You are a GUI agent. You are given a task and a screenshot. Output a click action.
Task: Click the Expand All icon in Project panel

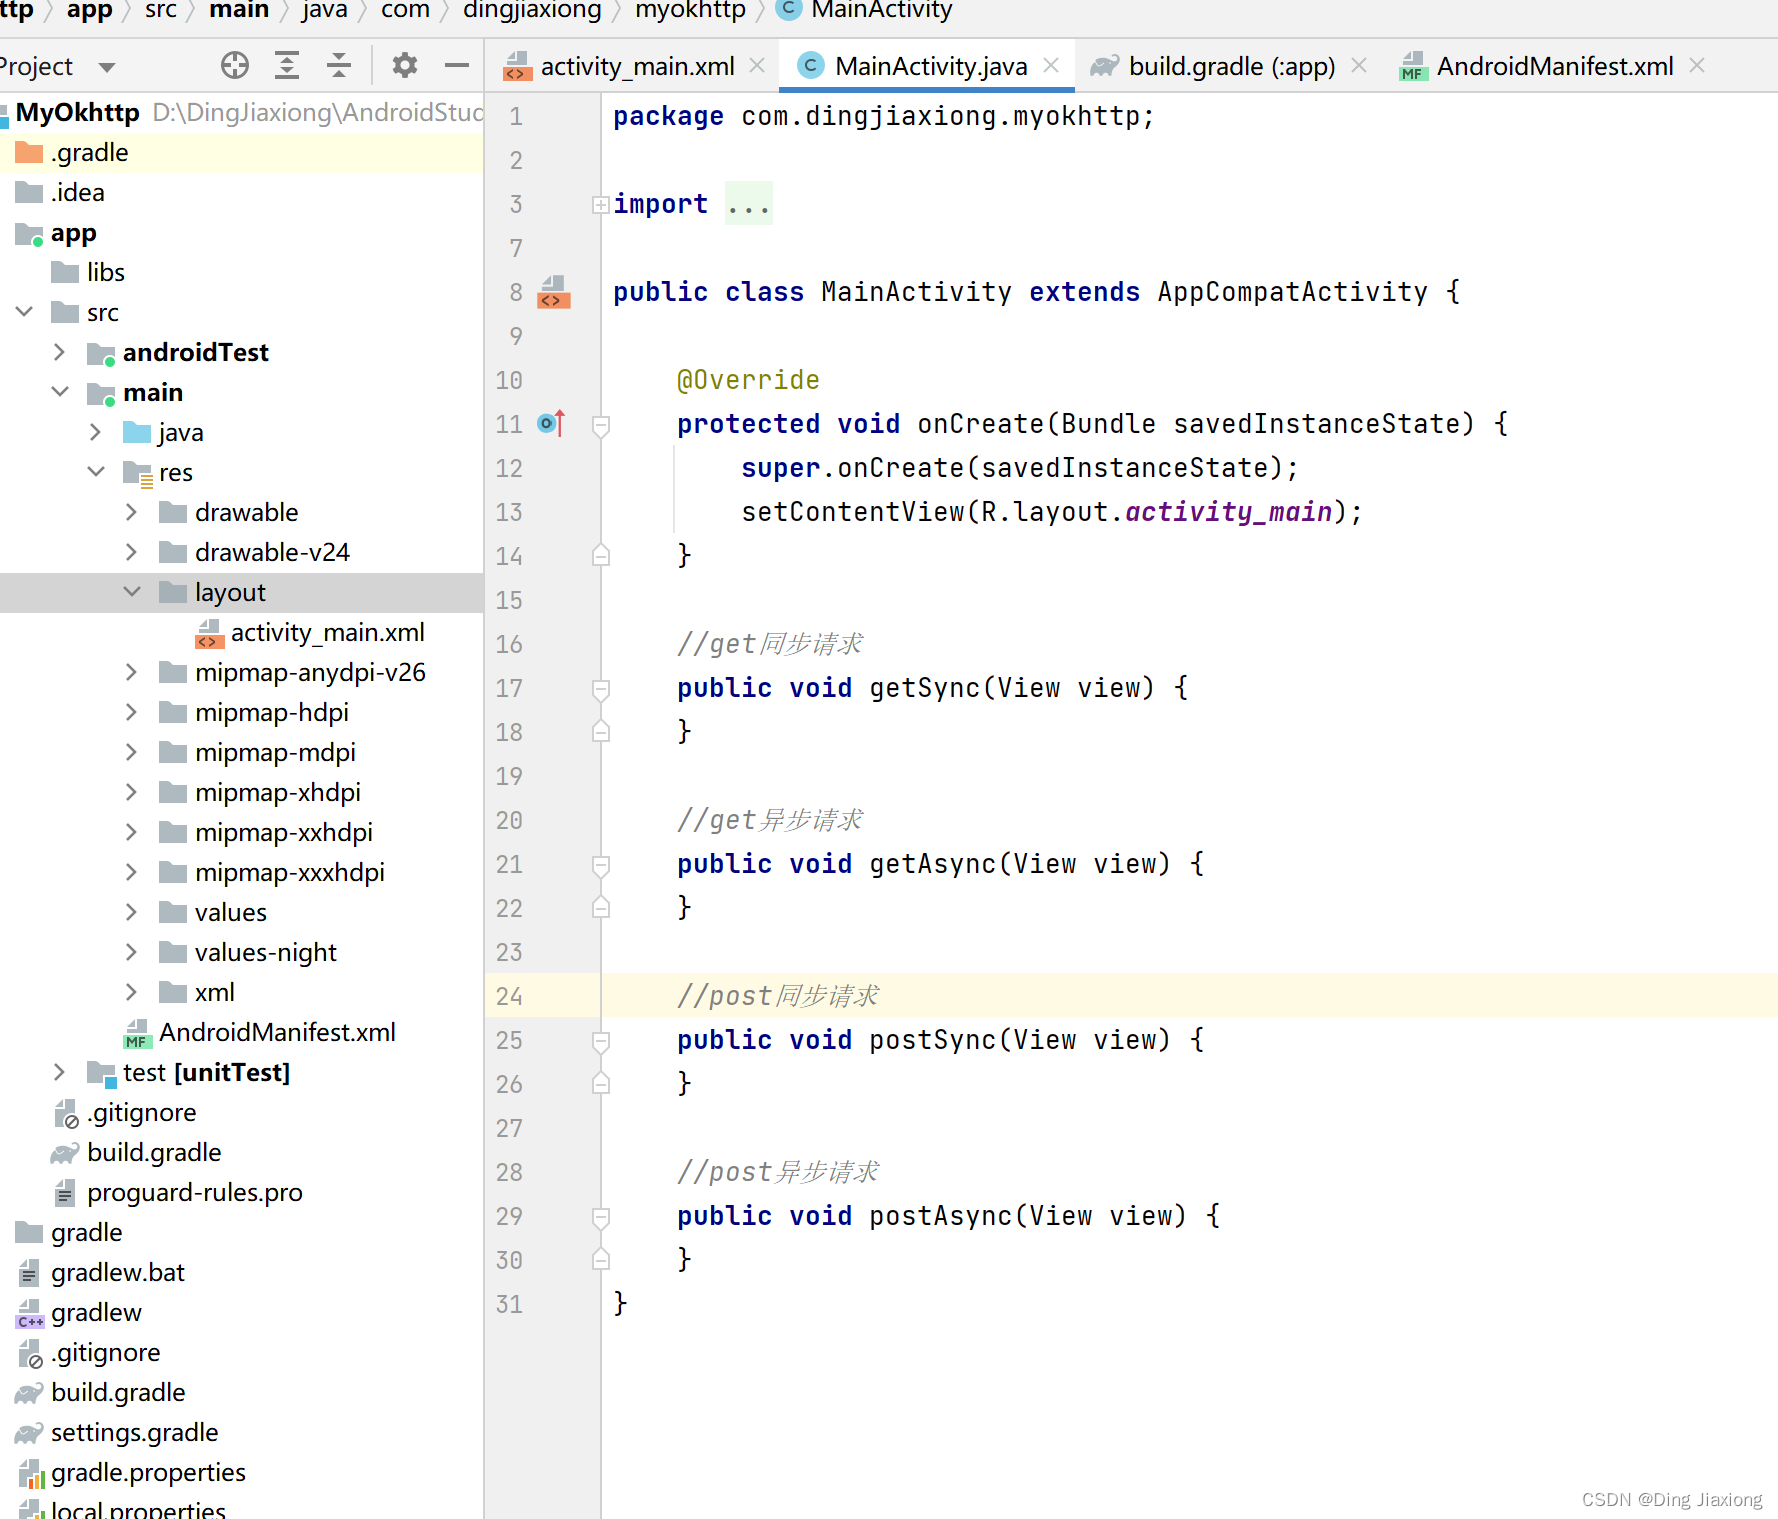coord(287,66)
